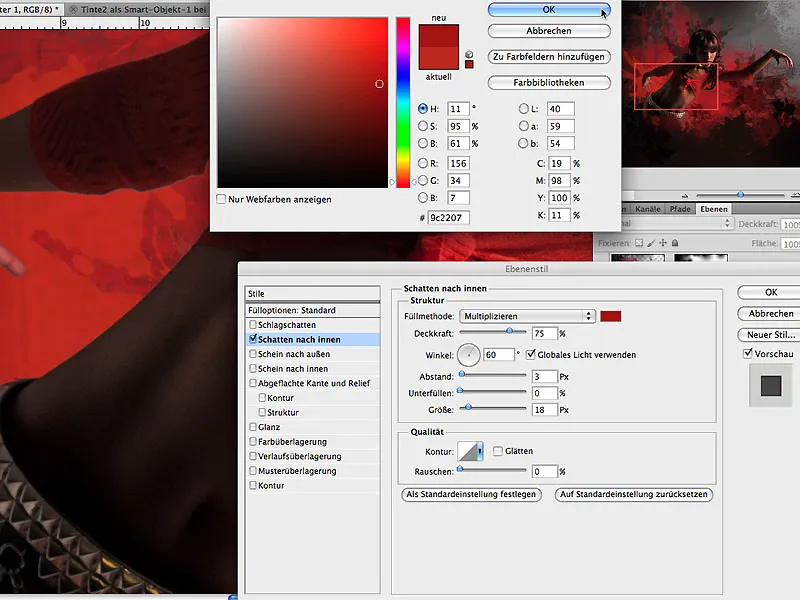Select the R red radio button
This screenshot has width=800, height=600.
click(x=422, y=163)
